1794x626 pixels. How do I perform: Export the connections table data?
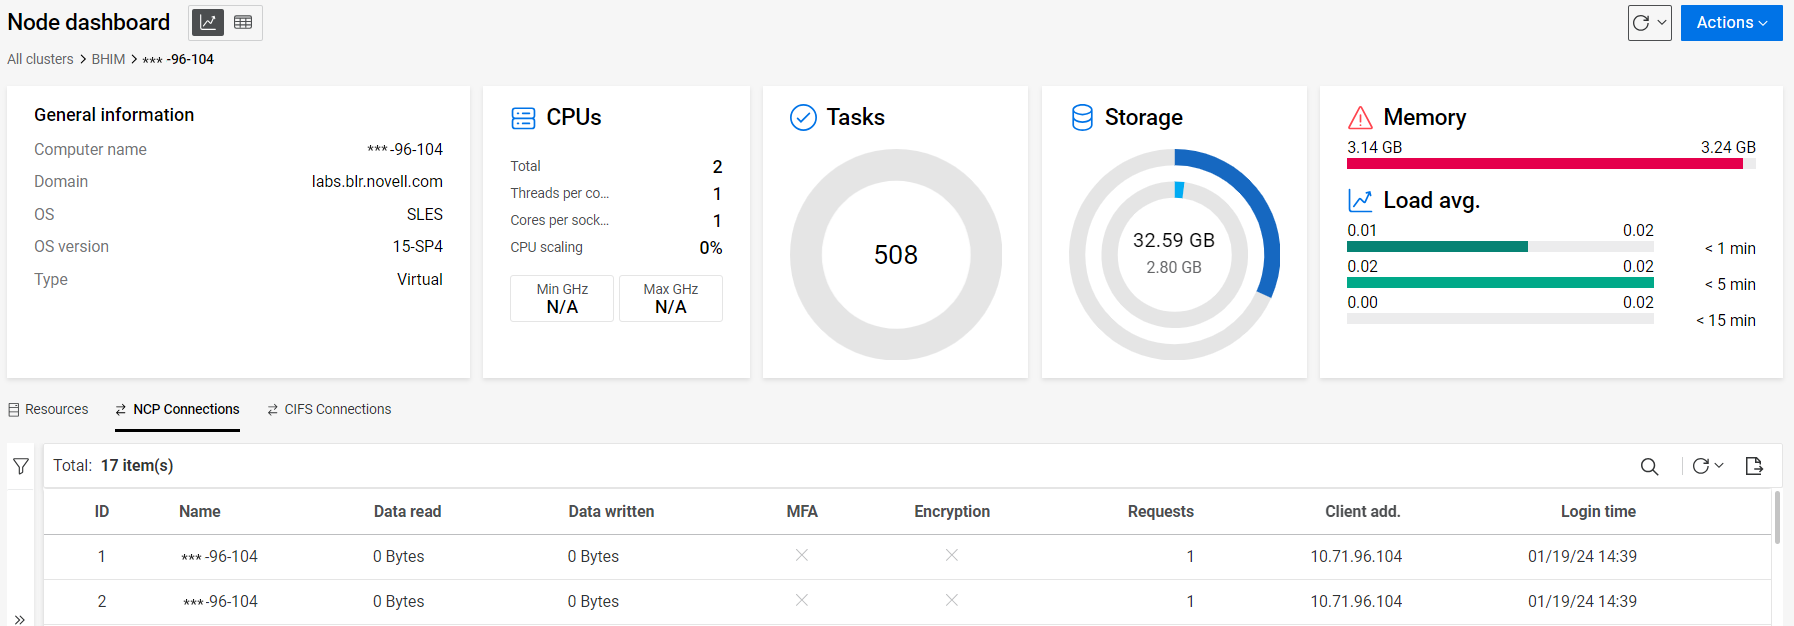1754,466
